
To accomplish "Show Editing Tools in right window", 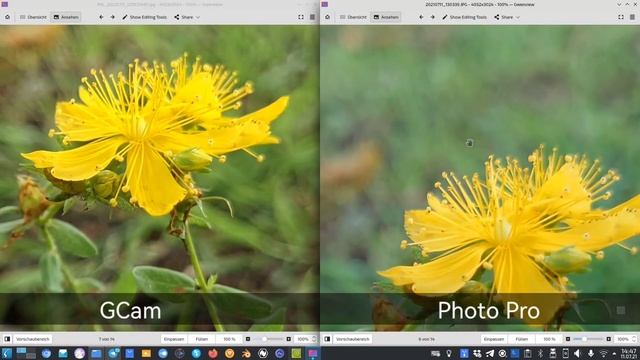I will click(x=464, y=17).
